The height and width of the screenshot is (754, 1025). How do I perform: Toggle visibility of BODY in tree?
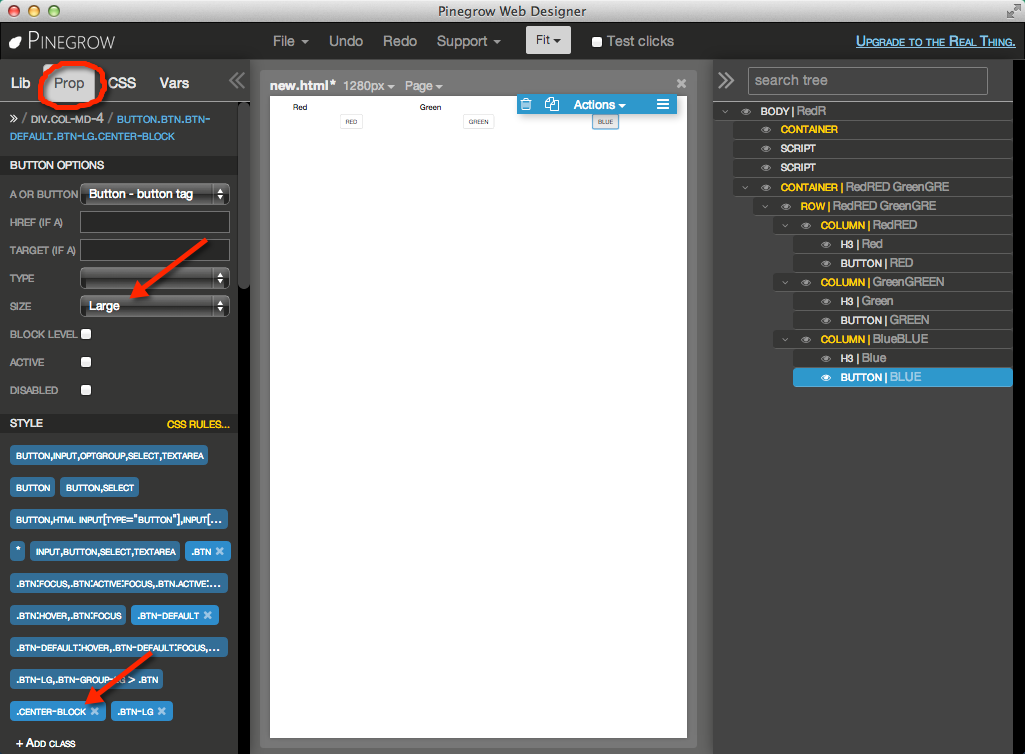point(746,111)
